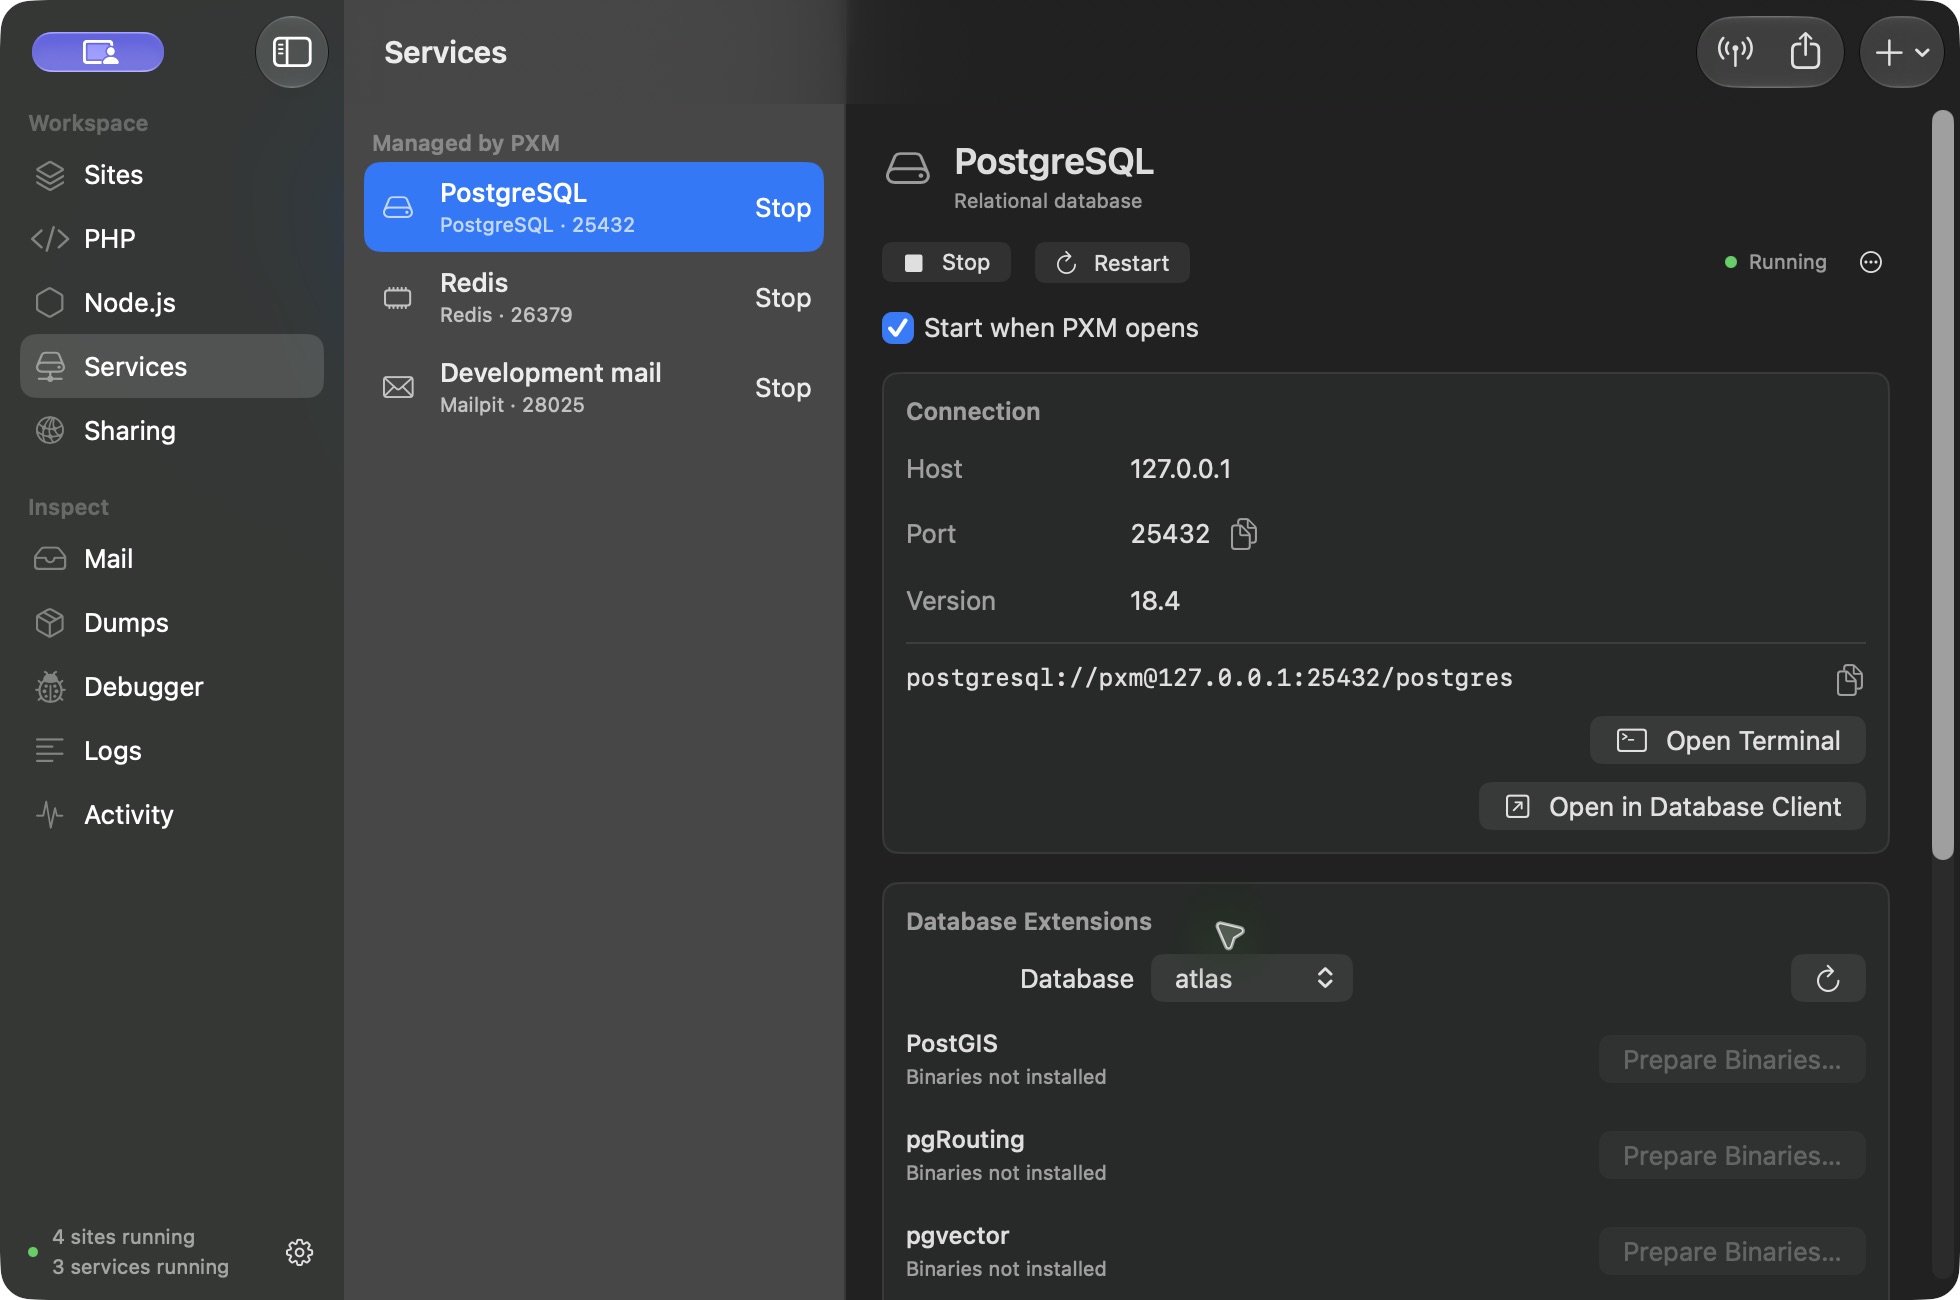Screen dimensions: 1960x1300
Task: Open the Database atlas dropdown
Action: coord(1251,978)
